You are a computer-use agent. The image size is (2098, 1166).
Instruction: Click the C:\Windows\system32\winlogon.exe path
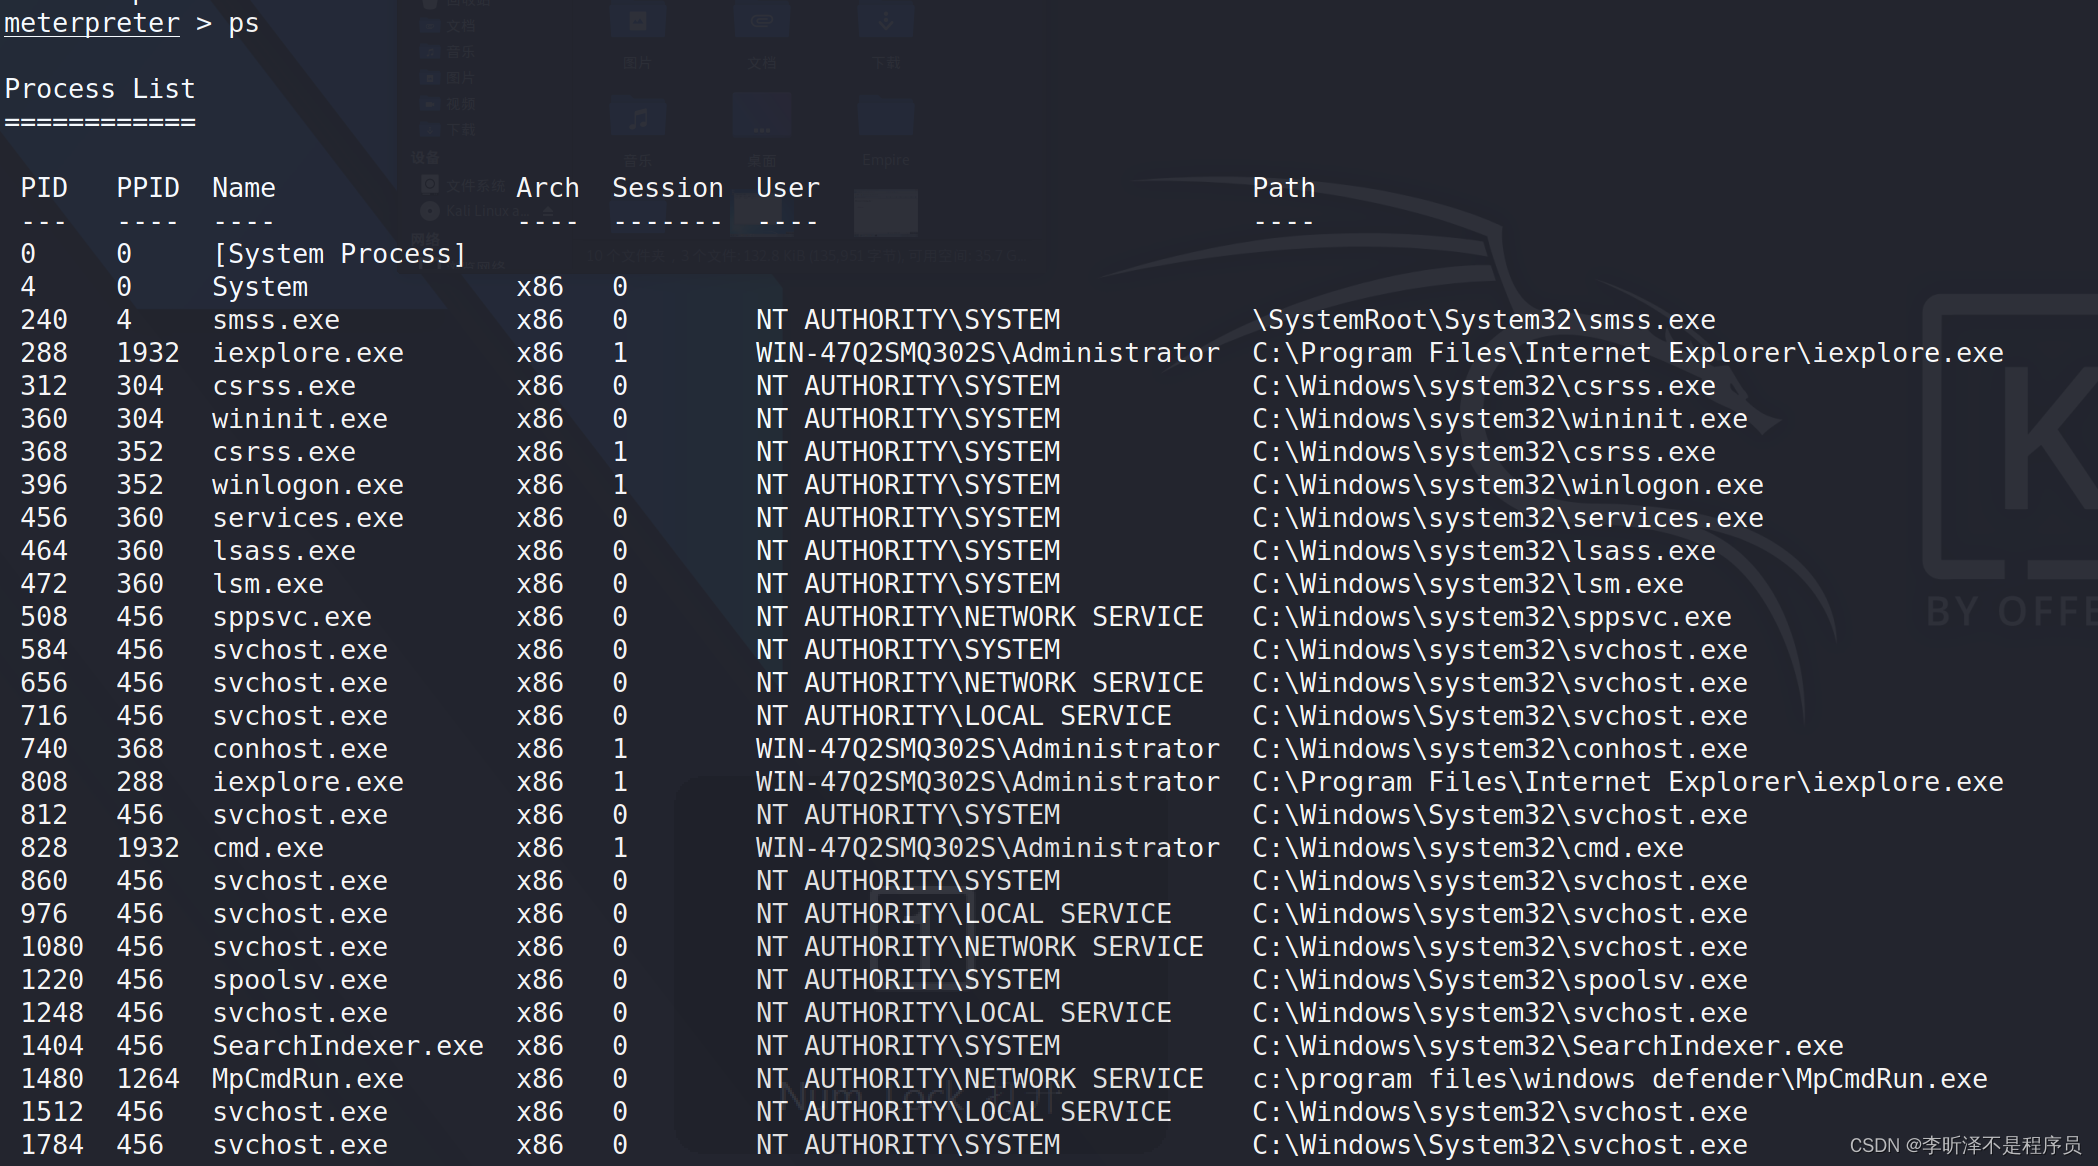[1508, 485]
